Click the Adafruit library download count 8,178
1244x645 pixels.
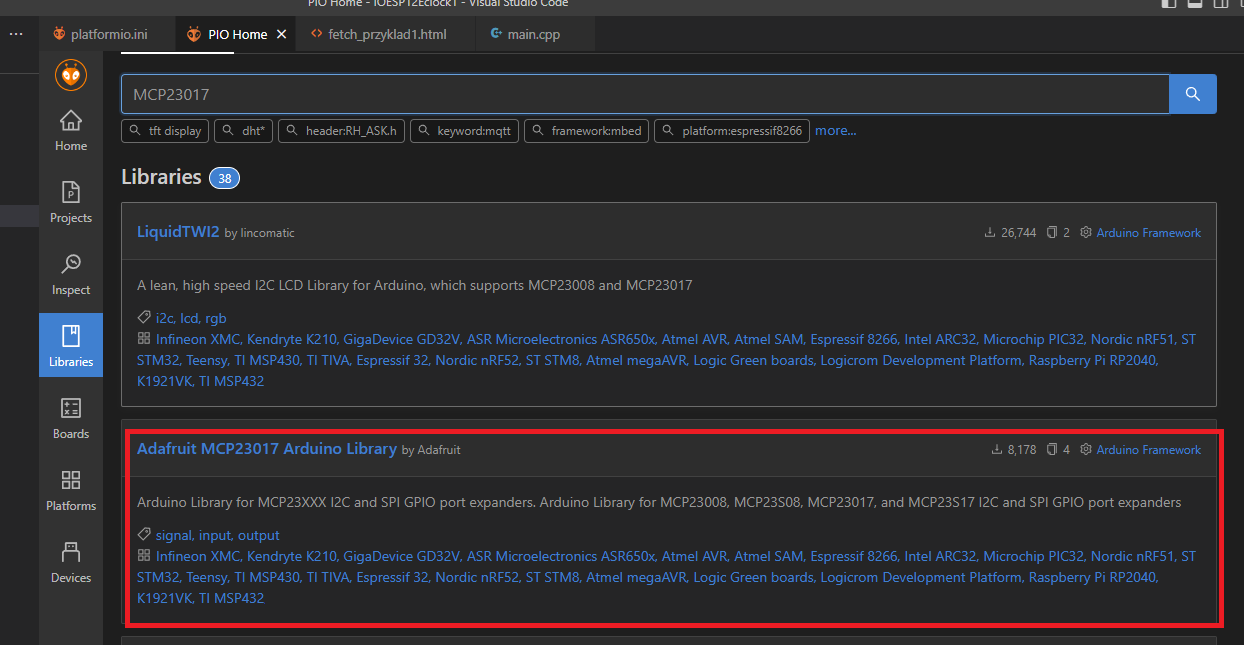tap(1022, 450)
